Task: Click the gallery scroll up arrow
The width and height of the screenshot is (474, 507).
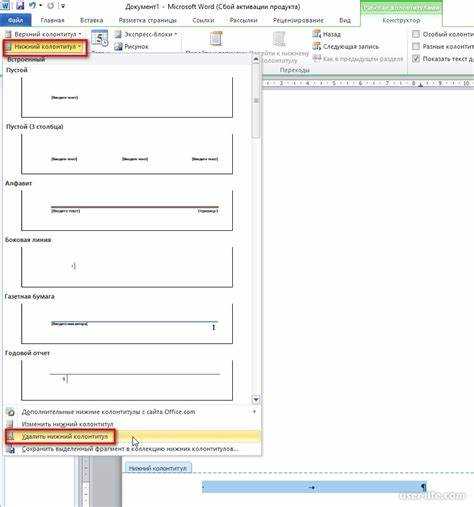Action: (256, 60)
